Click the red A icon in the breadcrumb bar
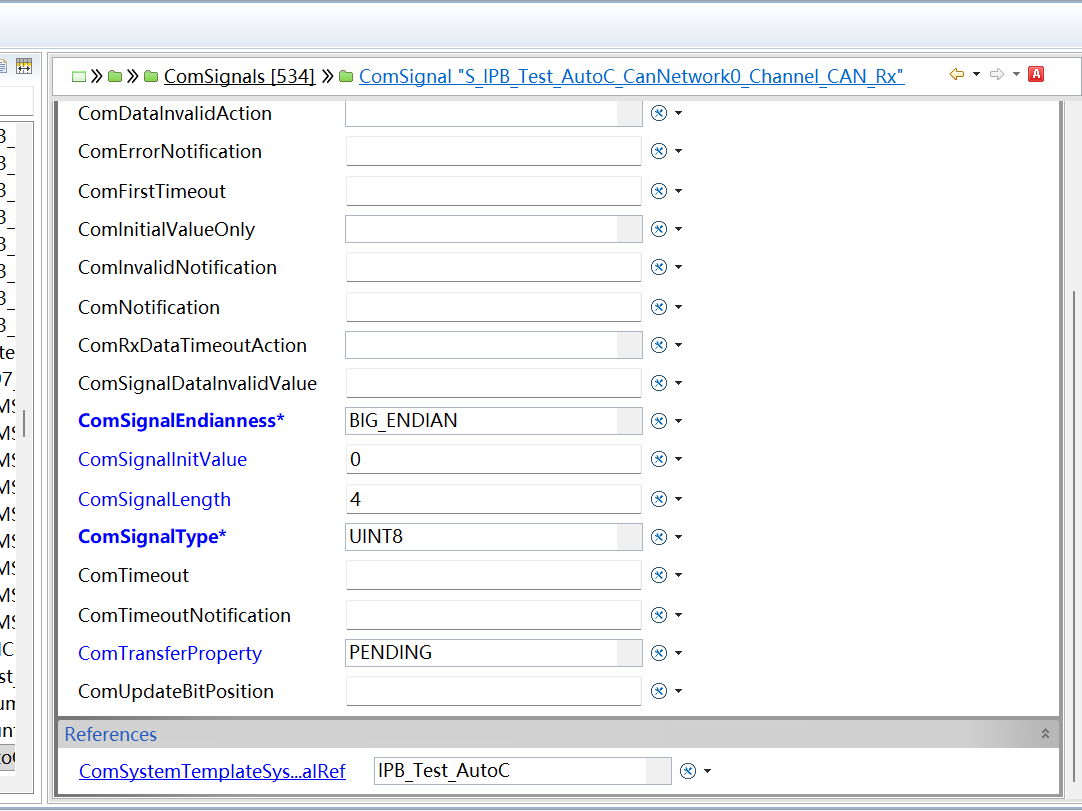The width and height of the screenshot is (1082, 811). tap(1036, 74)
